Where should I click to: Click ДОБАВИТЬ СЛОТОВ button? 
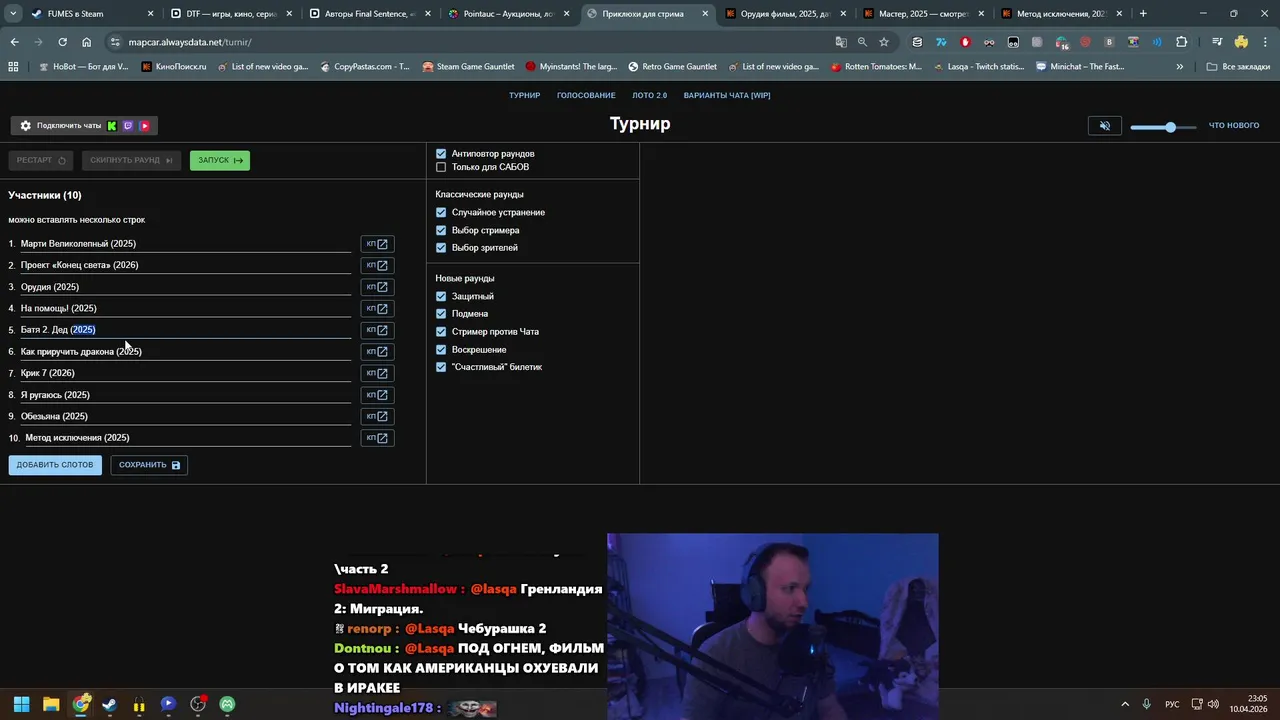55,465
